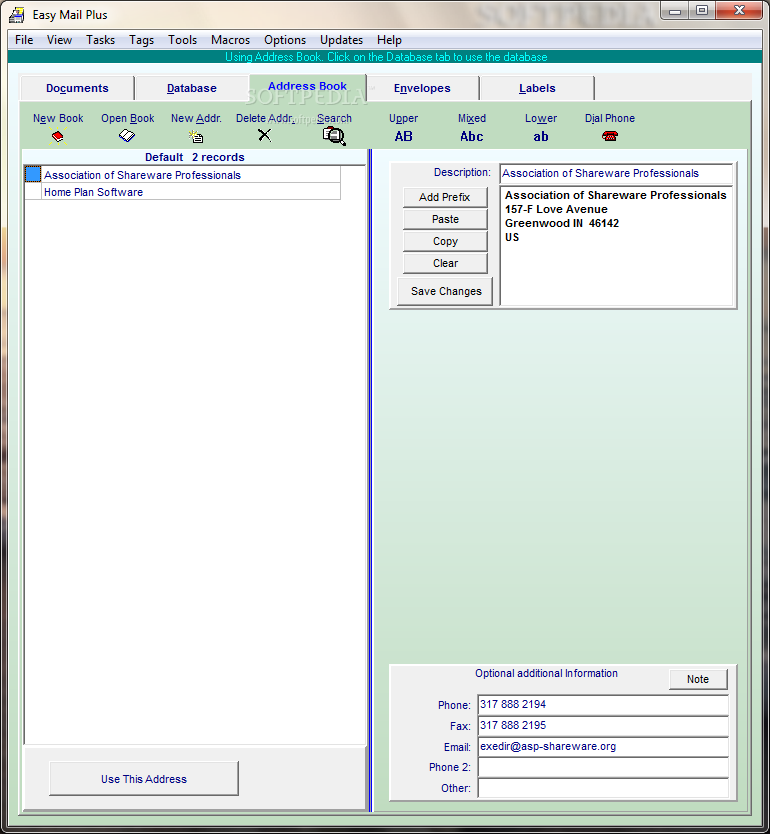Image resolution: width=770 pixels, height=834 pixels.
Task: Switch to the Labels tab
Action: [537, 88]
